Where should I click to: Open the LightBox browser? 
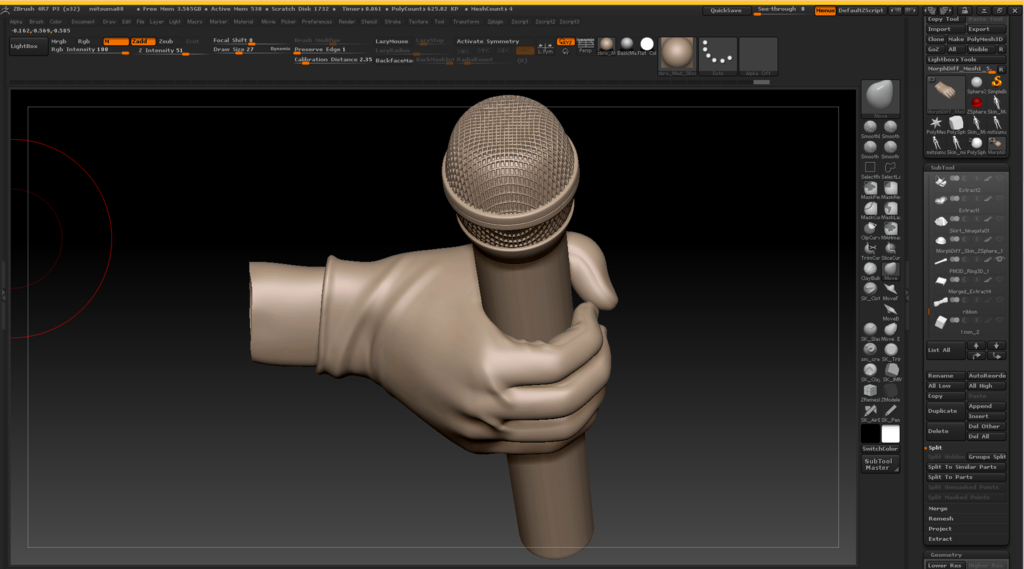[x=27, y=46]
